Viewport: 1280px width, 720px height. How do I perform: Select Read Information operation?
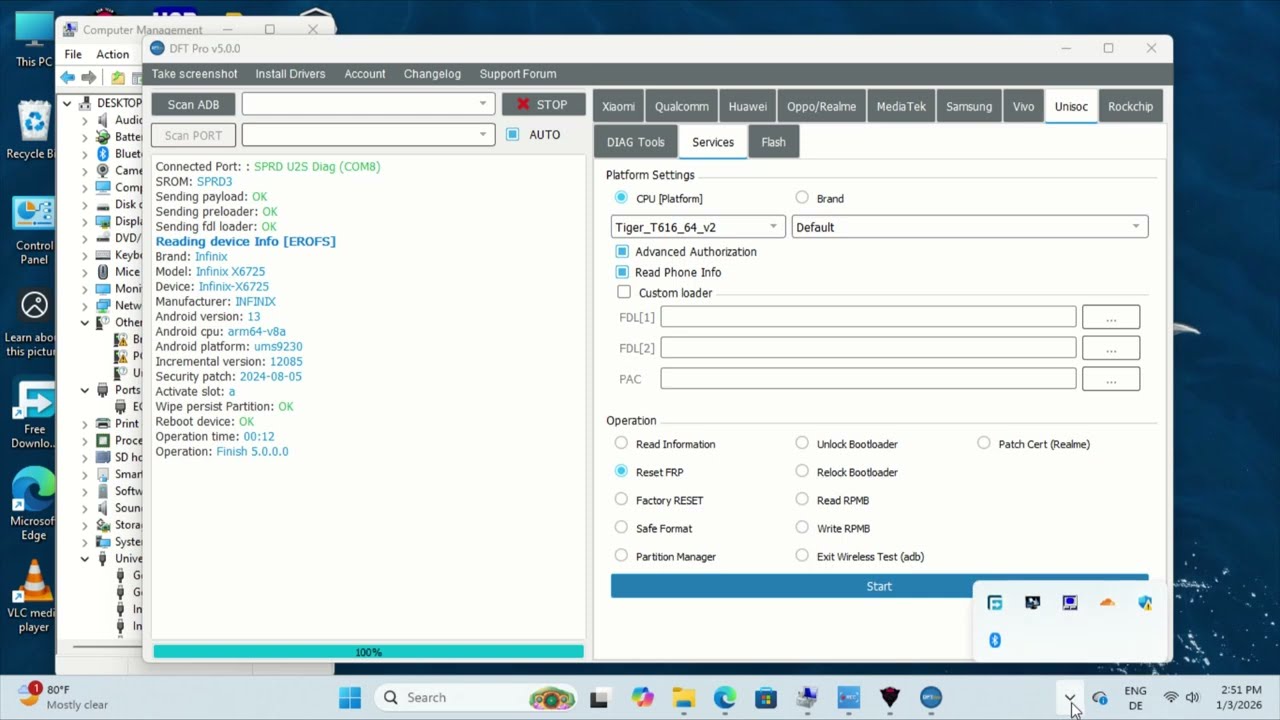pyautogui.click(x=622, y=443)
